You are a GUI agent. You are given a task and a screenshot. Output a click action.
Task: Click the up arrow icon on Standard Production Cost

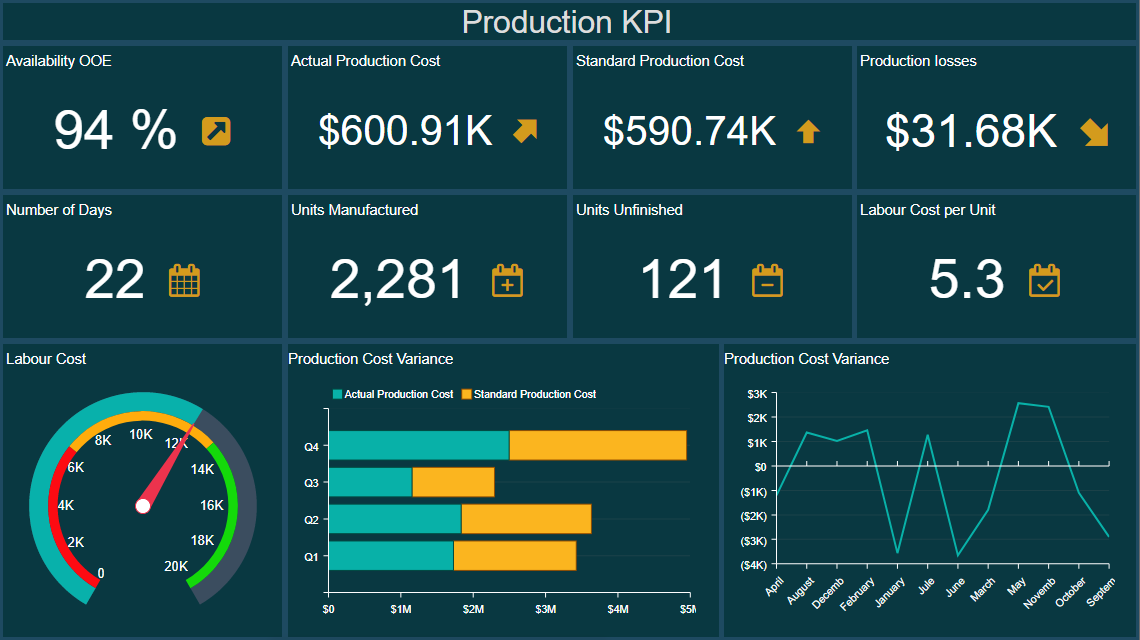[x=808, y=130]
